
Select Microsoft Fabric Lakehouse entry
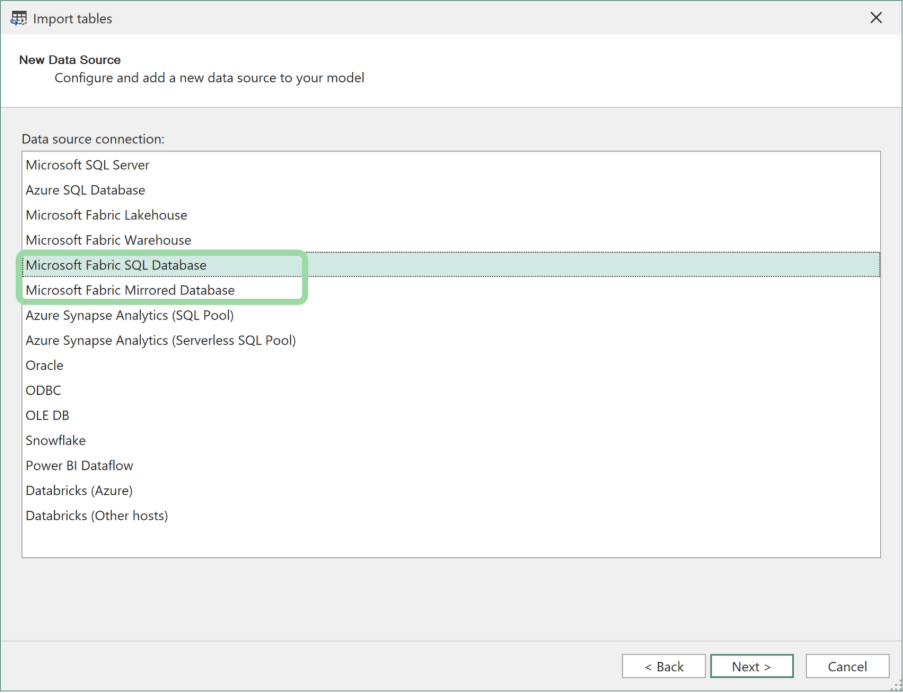pyautogui.click(x=451, y=215)
